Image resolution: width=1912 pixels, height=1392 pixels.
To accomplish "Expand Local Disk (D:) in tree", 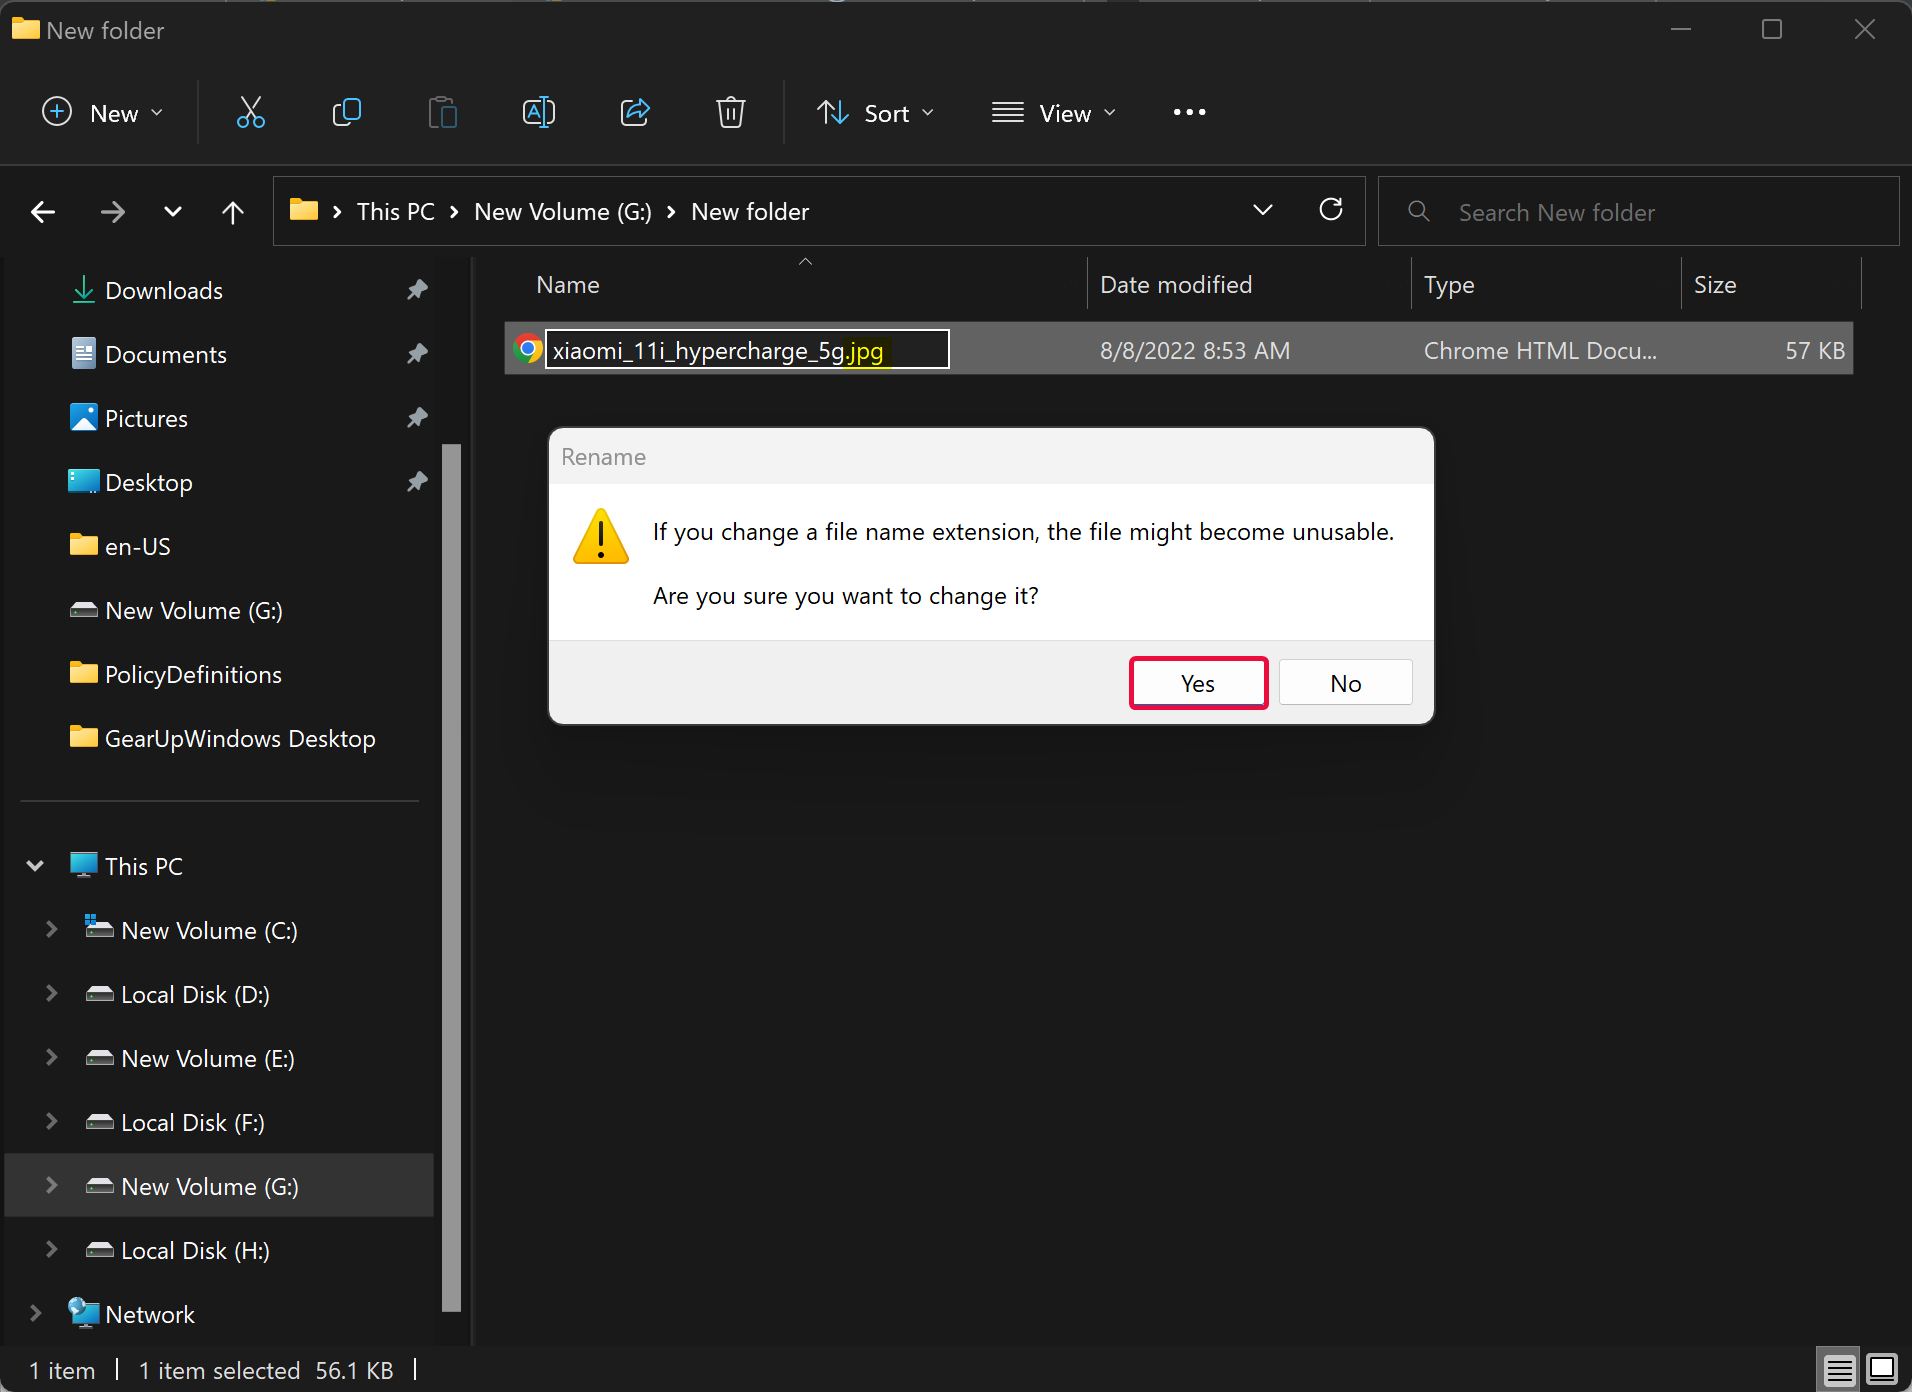I will (x=51, y=994).
